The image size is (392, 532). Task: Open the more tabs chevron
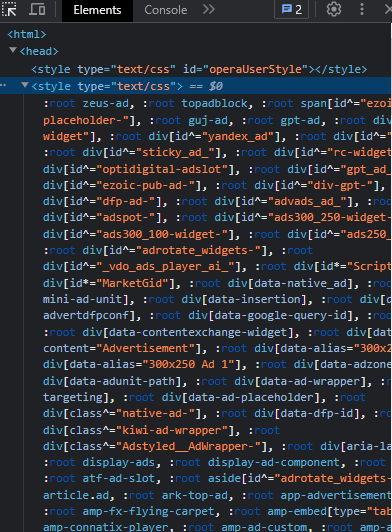point(209,9)
